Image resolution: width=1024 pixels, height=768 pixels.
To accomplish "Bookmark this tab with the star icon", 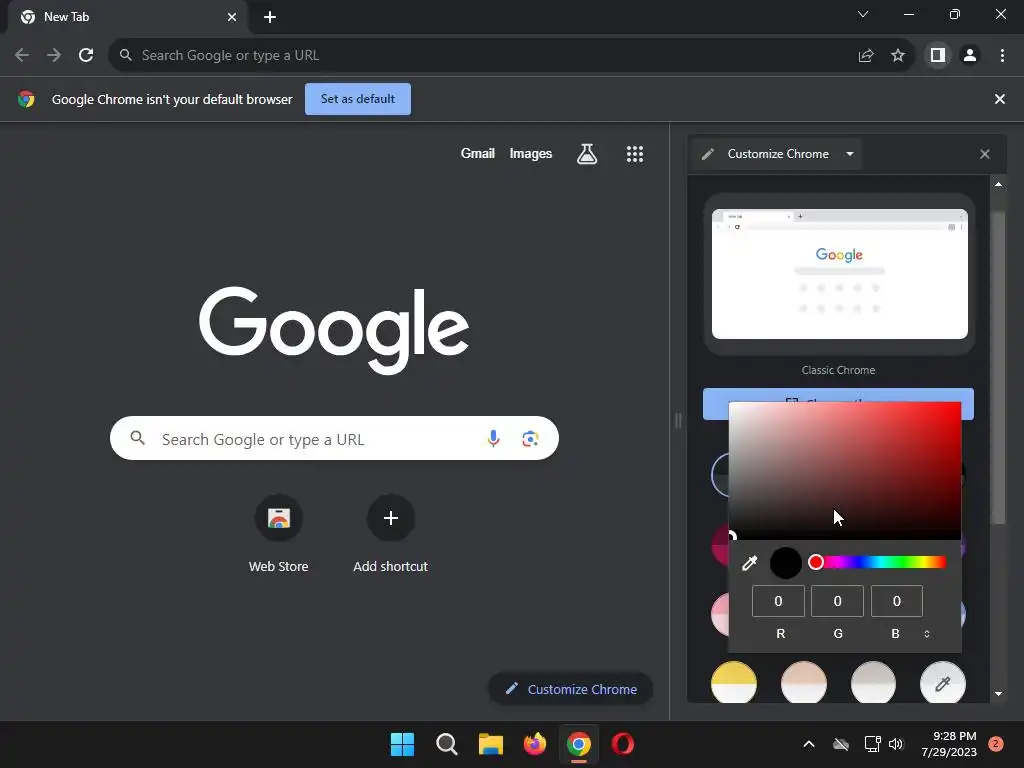I will (898, 56).
